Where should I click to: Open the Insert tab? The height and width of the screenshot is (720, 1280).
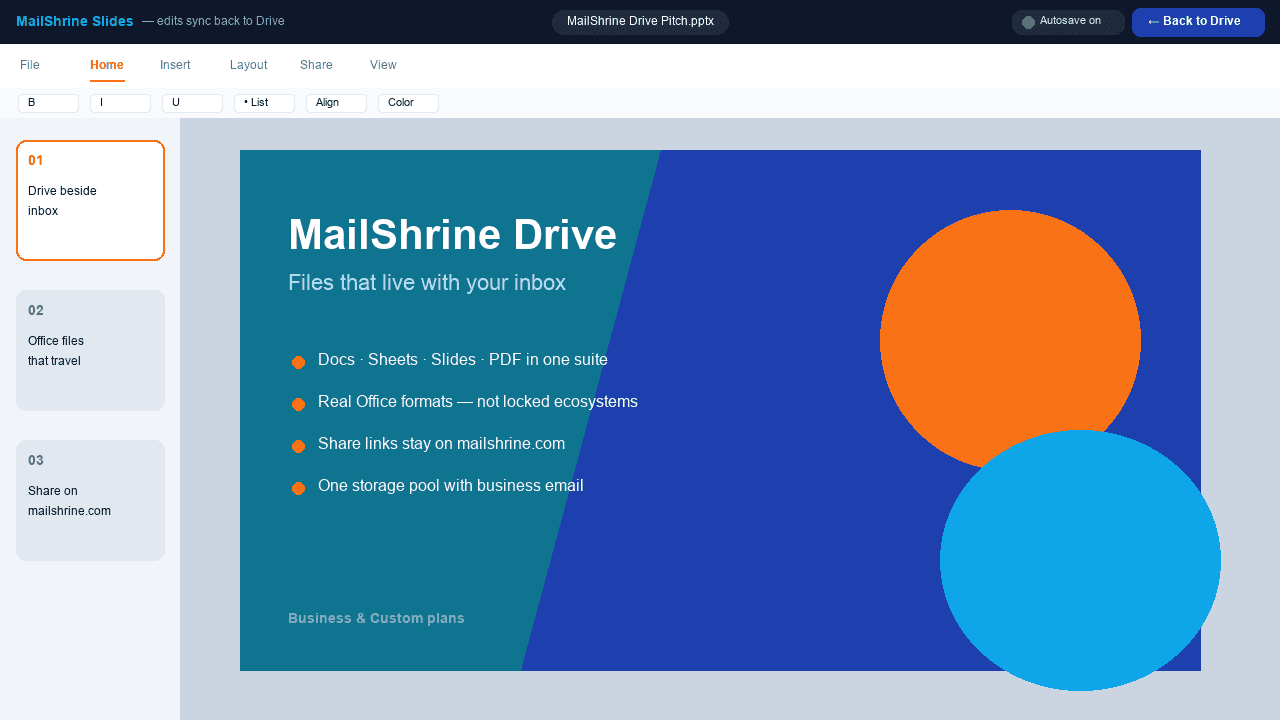tap(175, 65)
